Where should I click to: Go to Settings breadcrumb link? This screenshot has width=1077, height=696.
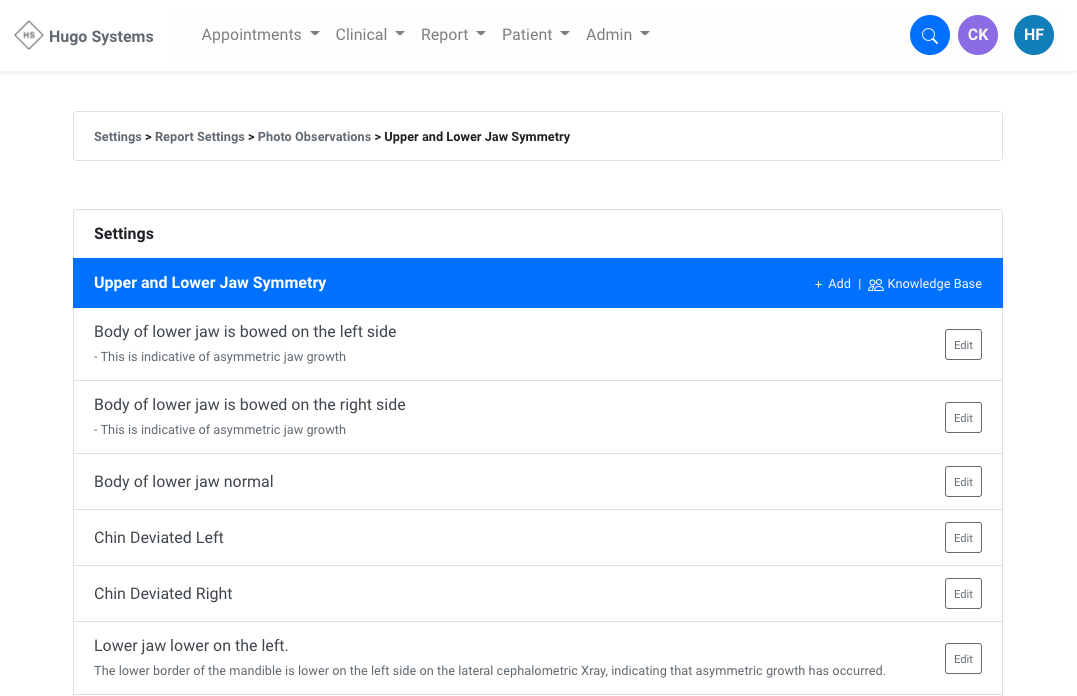click(118, 137)
